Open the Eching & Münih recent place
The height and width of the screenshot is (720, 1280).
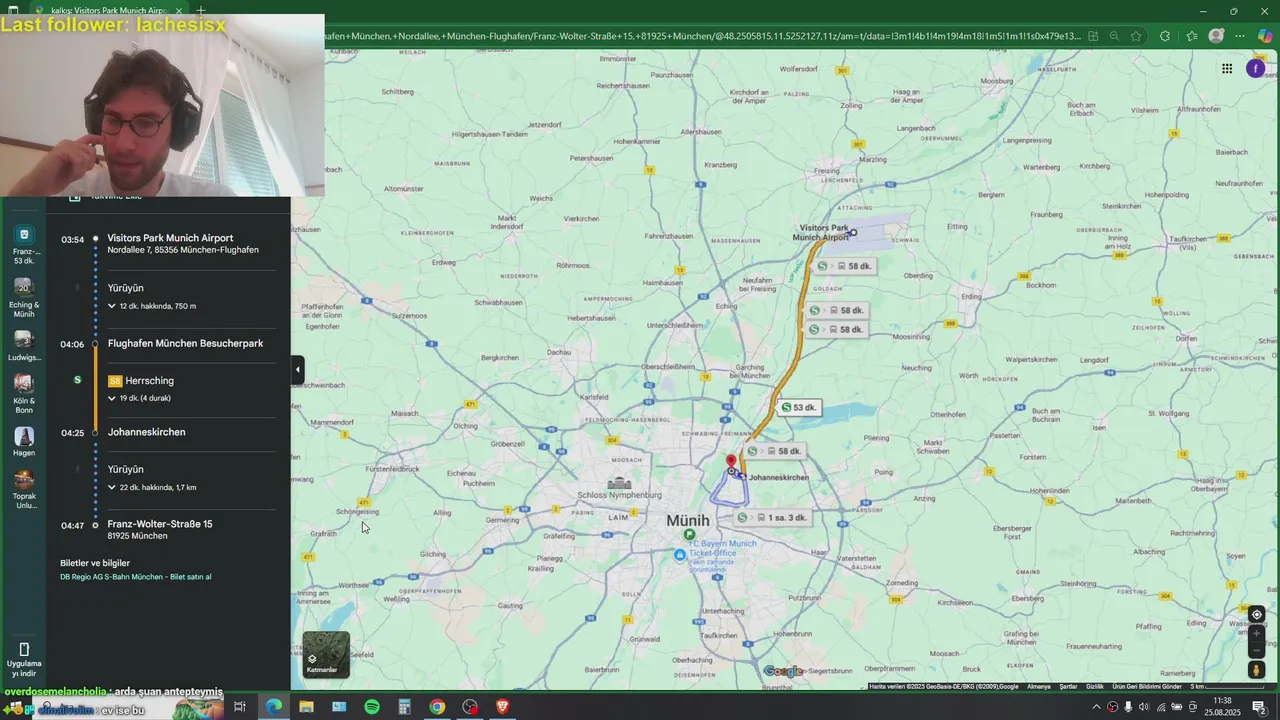(x=24, y=298)
